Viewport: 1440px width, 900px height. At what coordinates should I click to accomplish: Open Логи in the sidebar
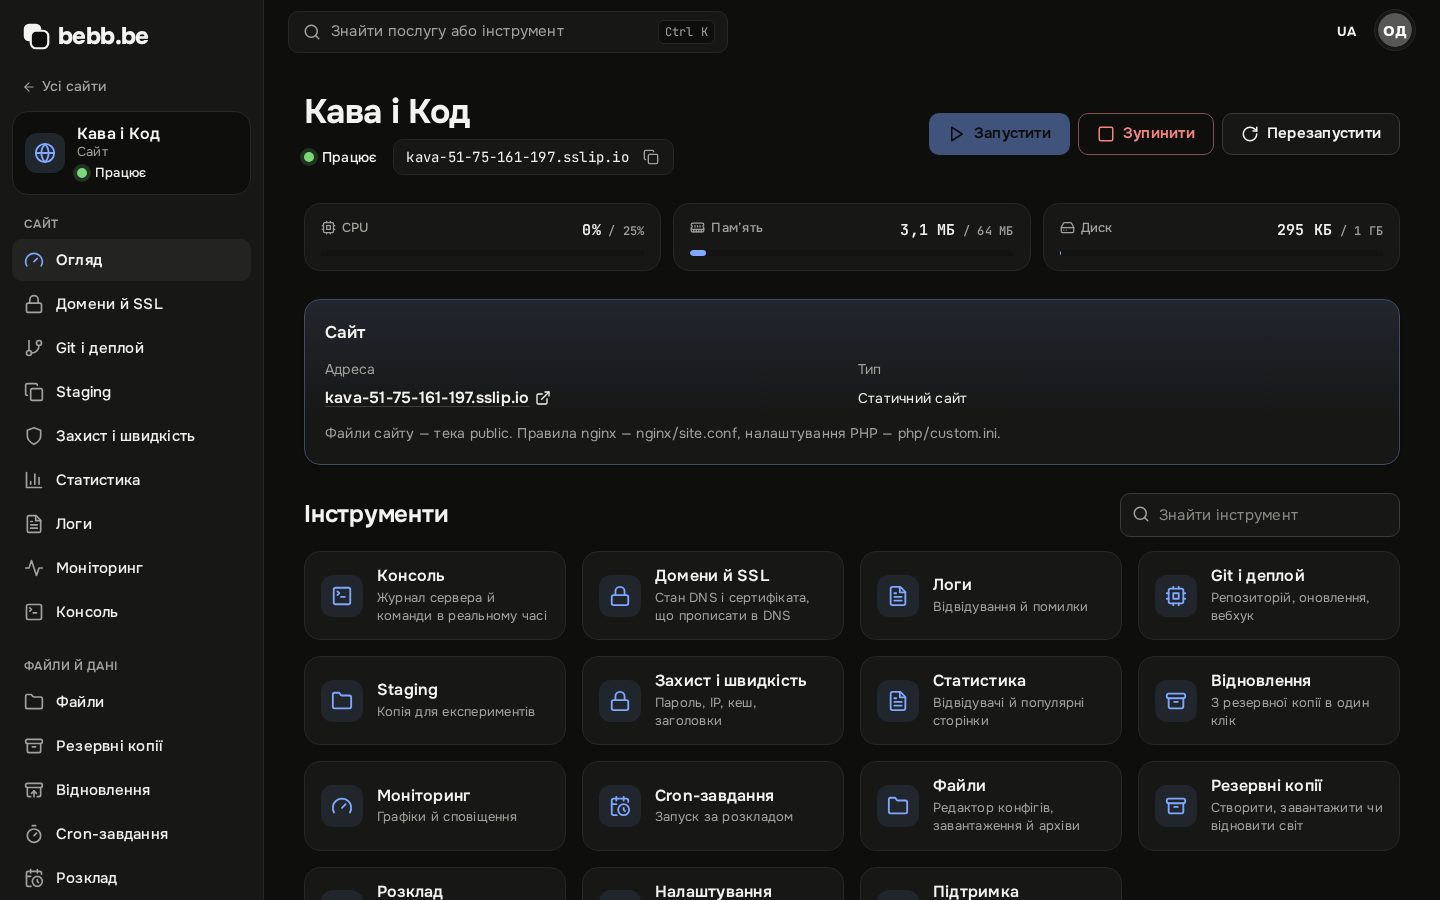coord(131,524)
